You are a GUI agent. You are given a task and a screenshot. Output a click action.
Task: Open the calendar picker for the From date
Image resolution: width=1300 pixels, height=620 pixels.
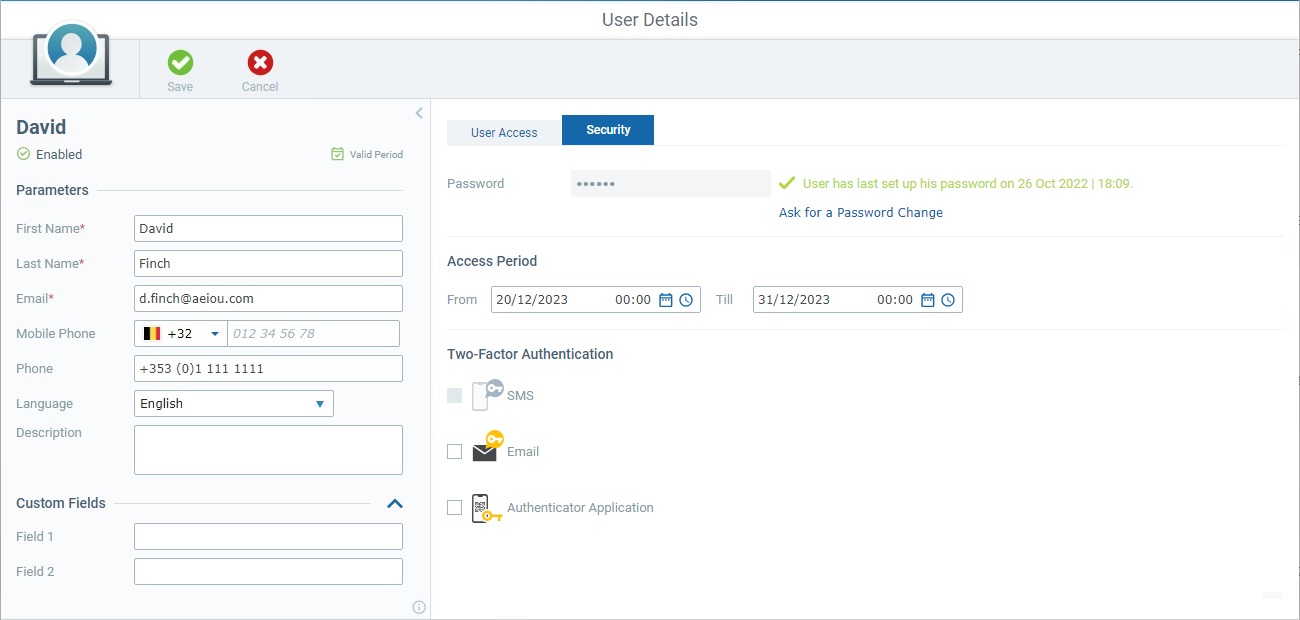(665, 299)
